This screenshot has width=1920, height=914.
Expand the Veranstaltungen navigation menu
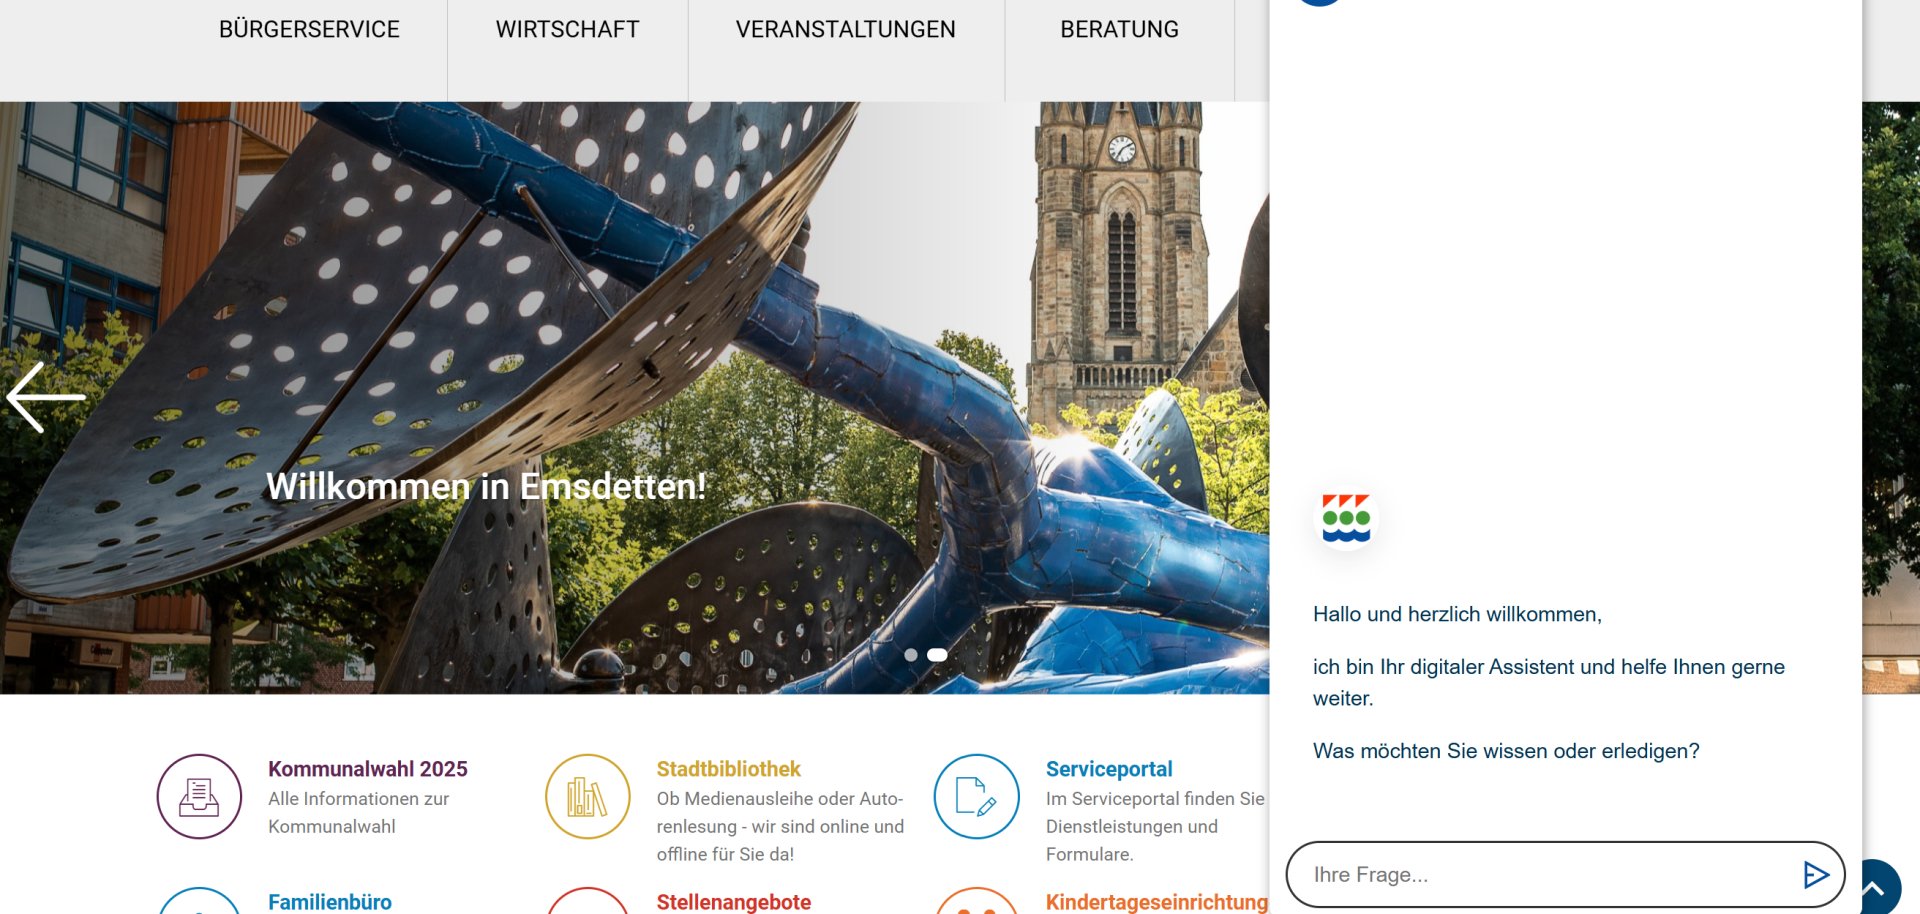(x=846, y=30)
